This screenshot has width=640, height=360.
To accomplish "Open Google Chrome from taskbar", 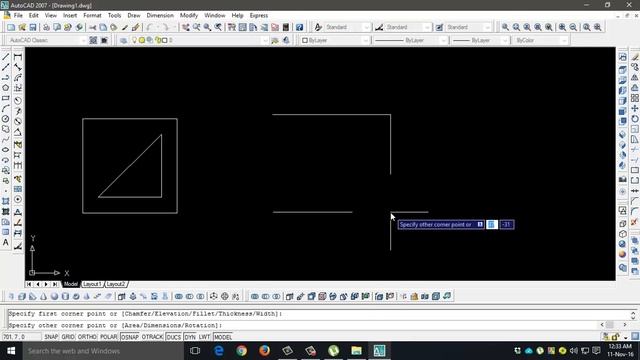I will (242, 351).
